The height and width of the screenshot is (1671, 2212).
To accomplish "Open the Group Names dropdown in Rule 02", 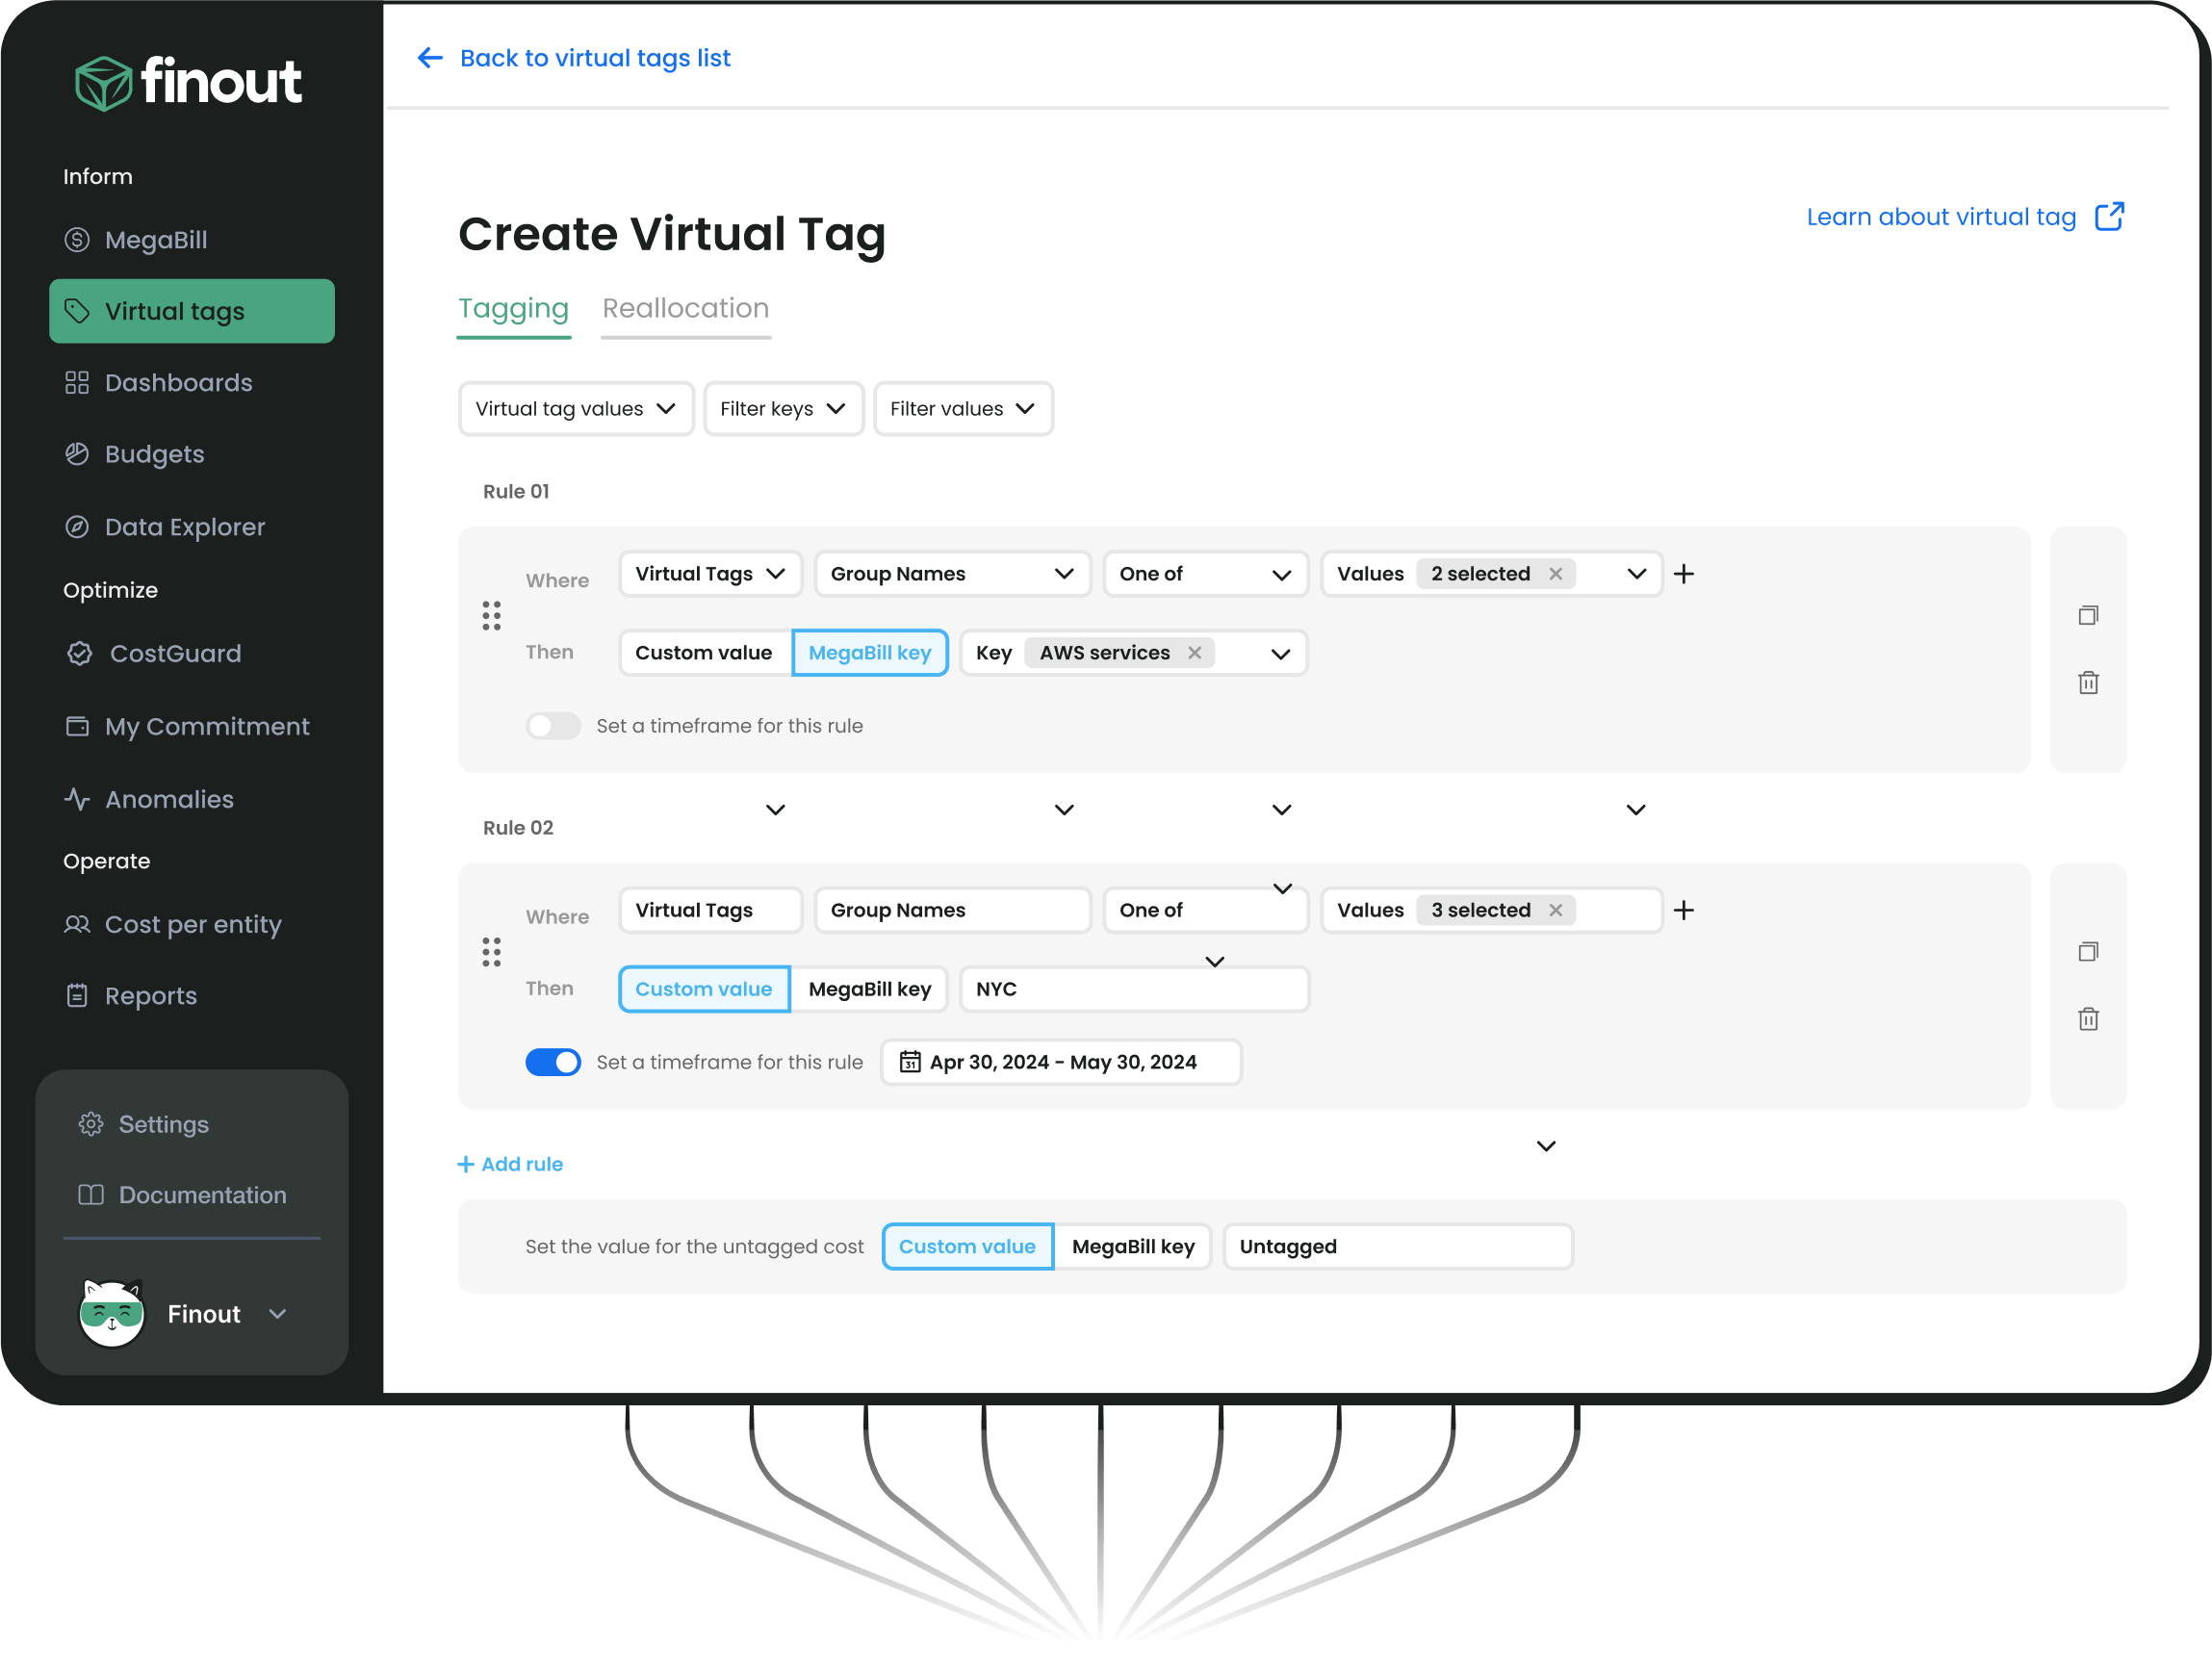I will [x=951, y=909].
